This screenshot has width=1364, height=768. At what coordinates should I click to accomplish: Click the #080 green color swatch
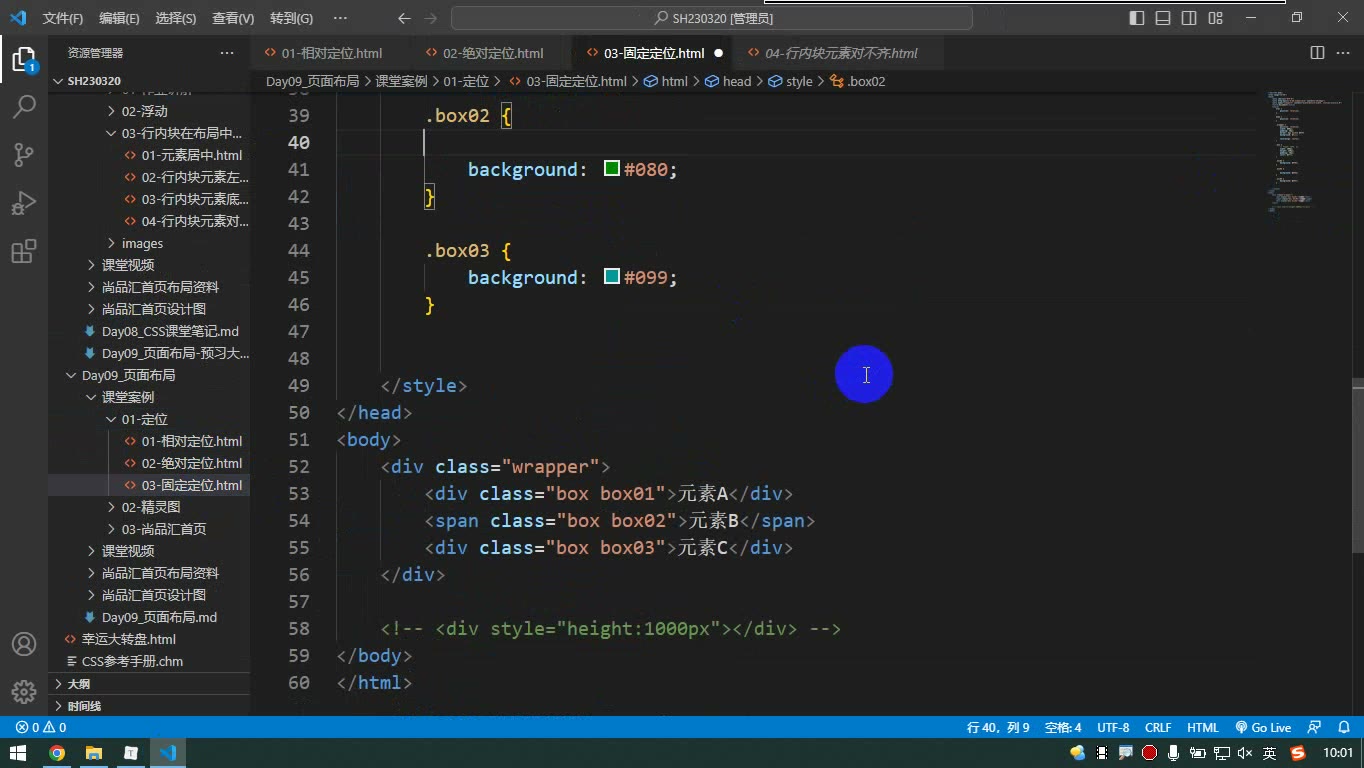[x=612, y=169]
